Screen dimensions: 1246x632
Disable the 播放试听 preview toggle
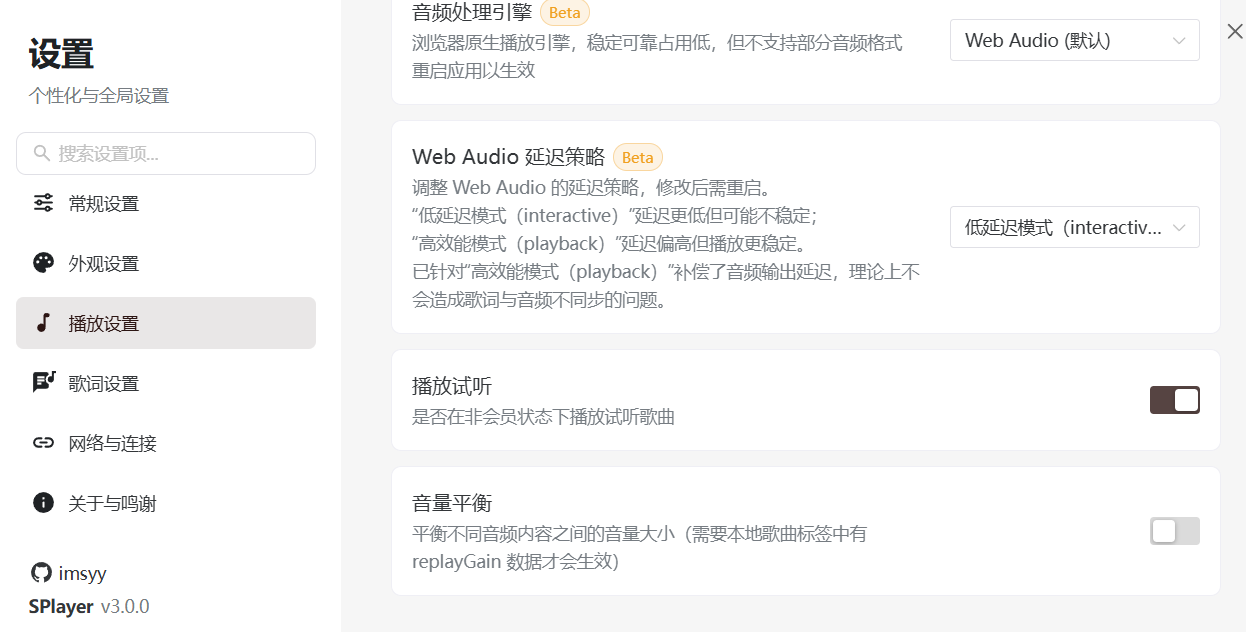(1174, 400)
